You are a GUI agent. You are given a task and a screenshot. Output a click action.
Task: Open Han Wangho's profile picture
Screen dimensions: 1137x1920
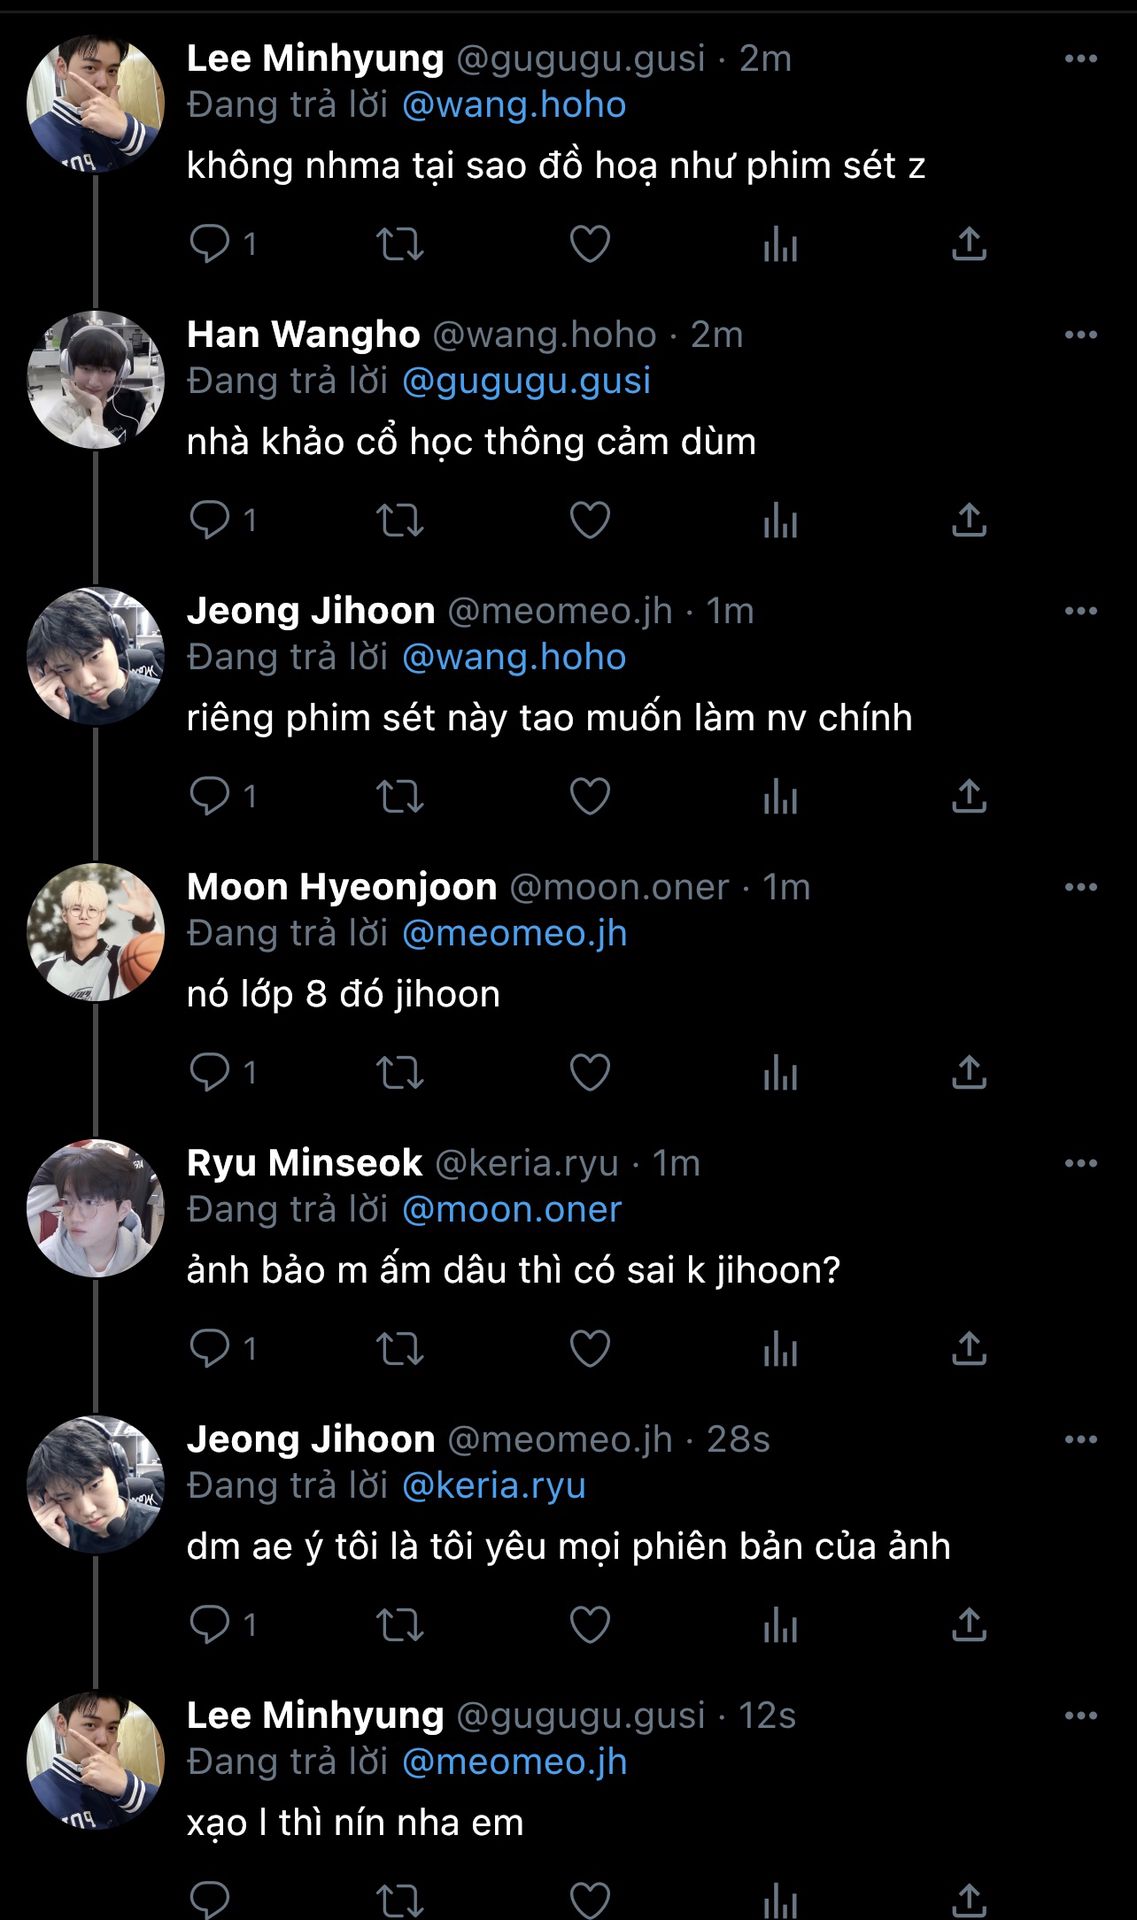pos(95,380)
